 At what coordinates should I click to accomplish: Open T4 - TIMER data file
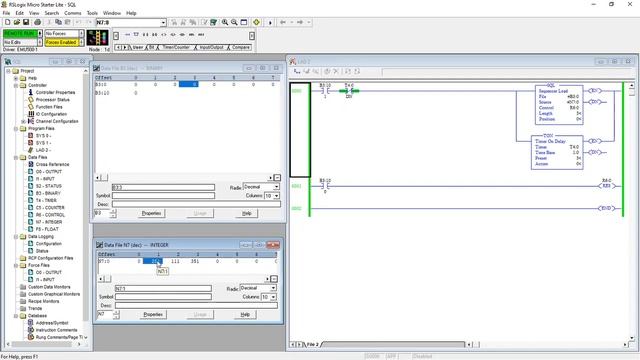tap(46, 200)
